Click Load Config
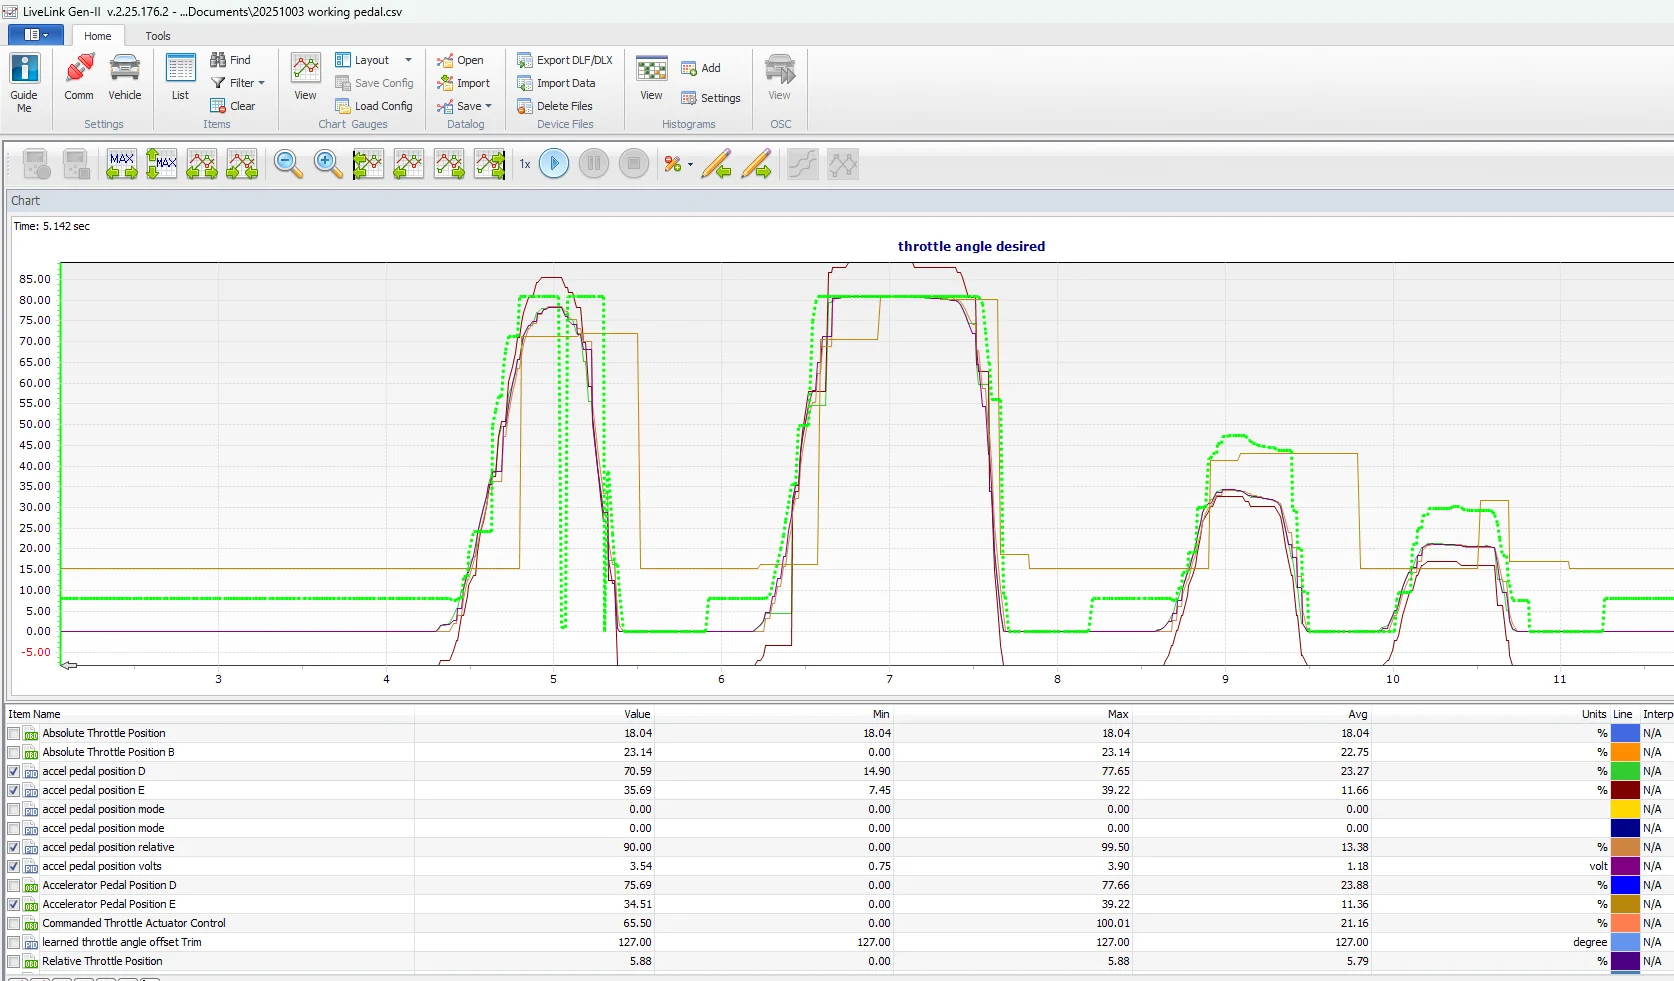The height and width of the screenshot is (981, 1674). (374, 106)
